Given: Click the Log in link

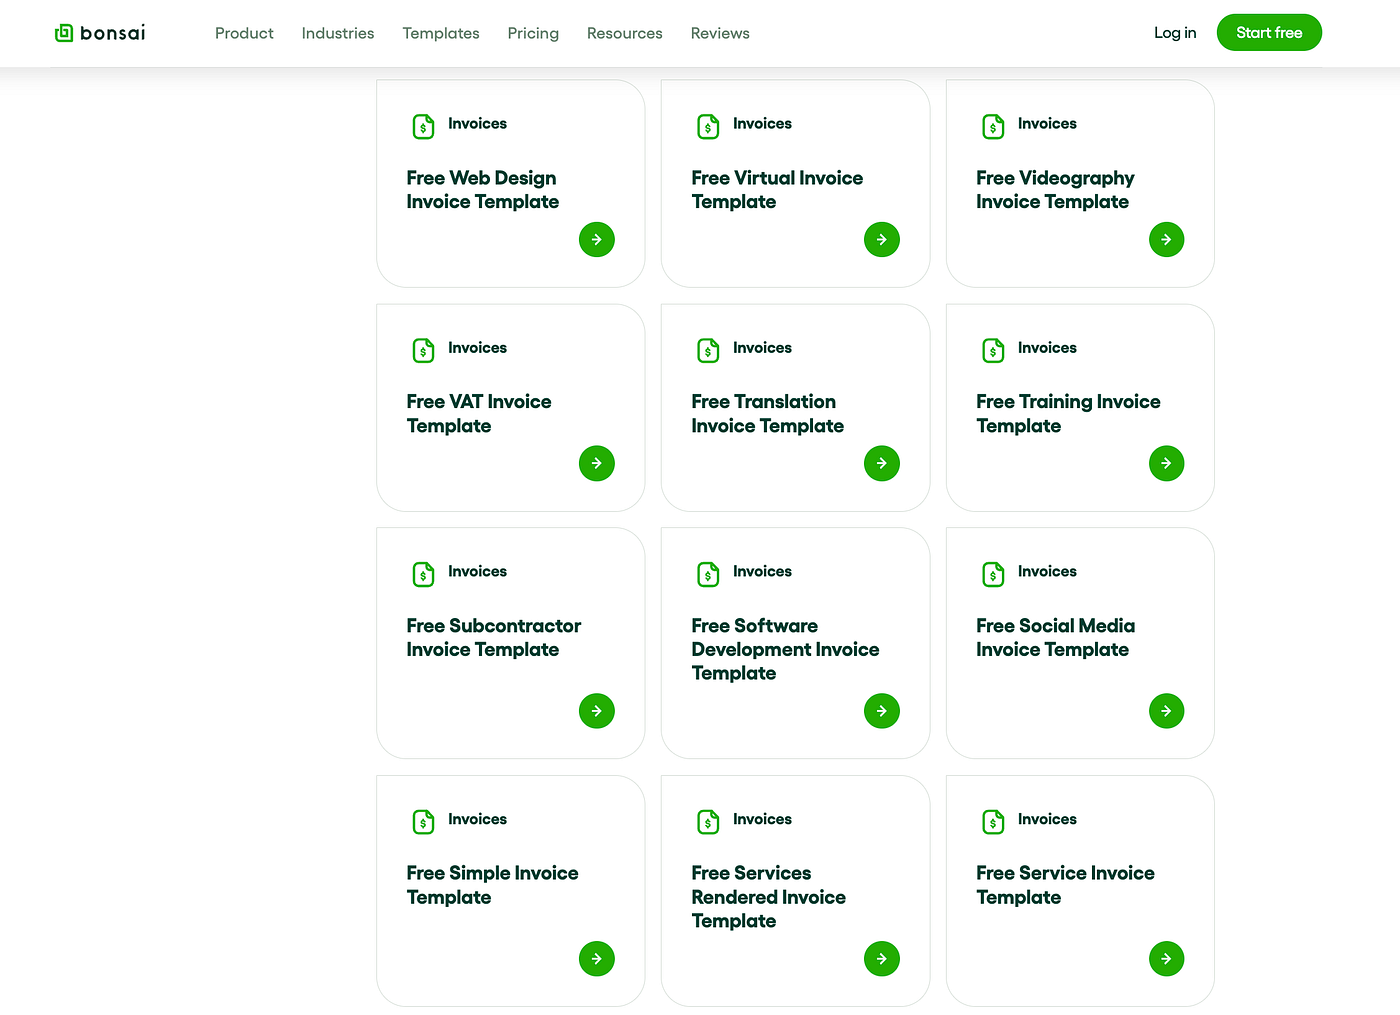Looking at the screenshot, I should coord(1175,33).
